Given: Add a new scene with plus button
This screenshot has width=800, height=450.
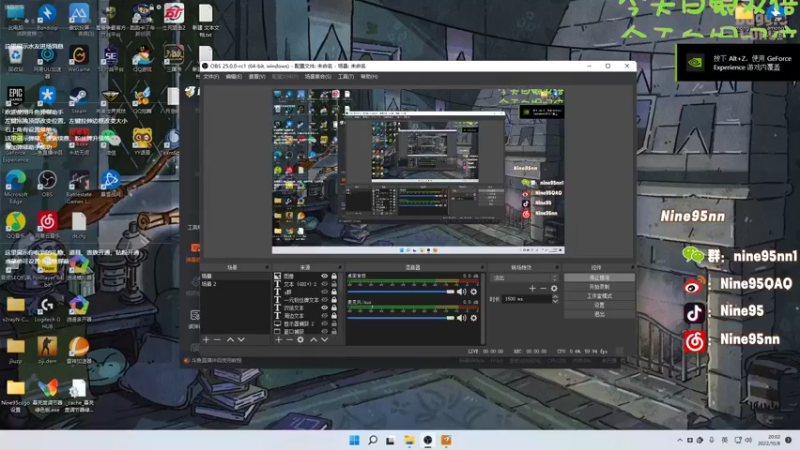Looking at the screenshot, I should click(206, 339).
